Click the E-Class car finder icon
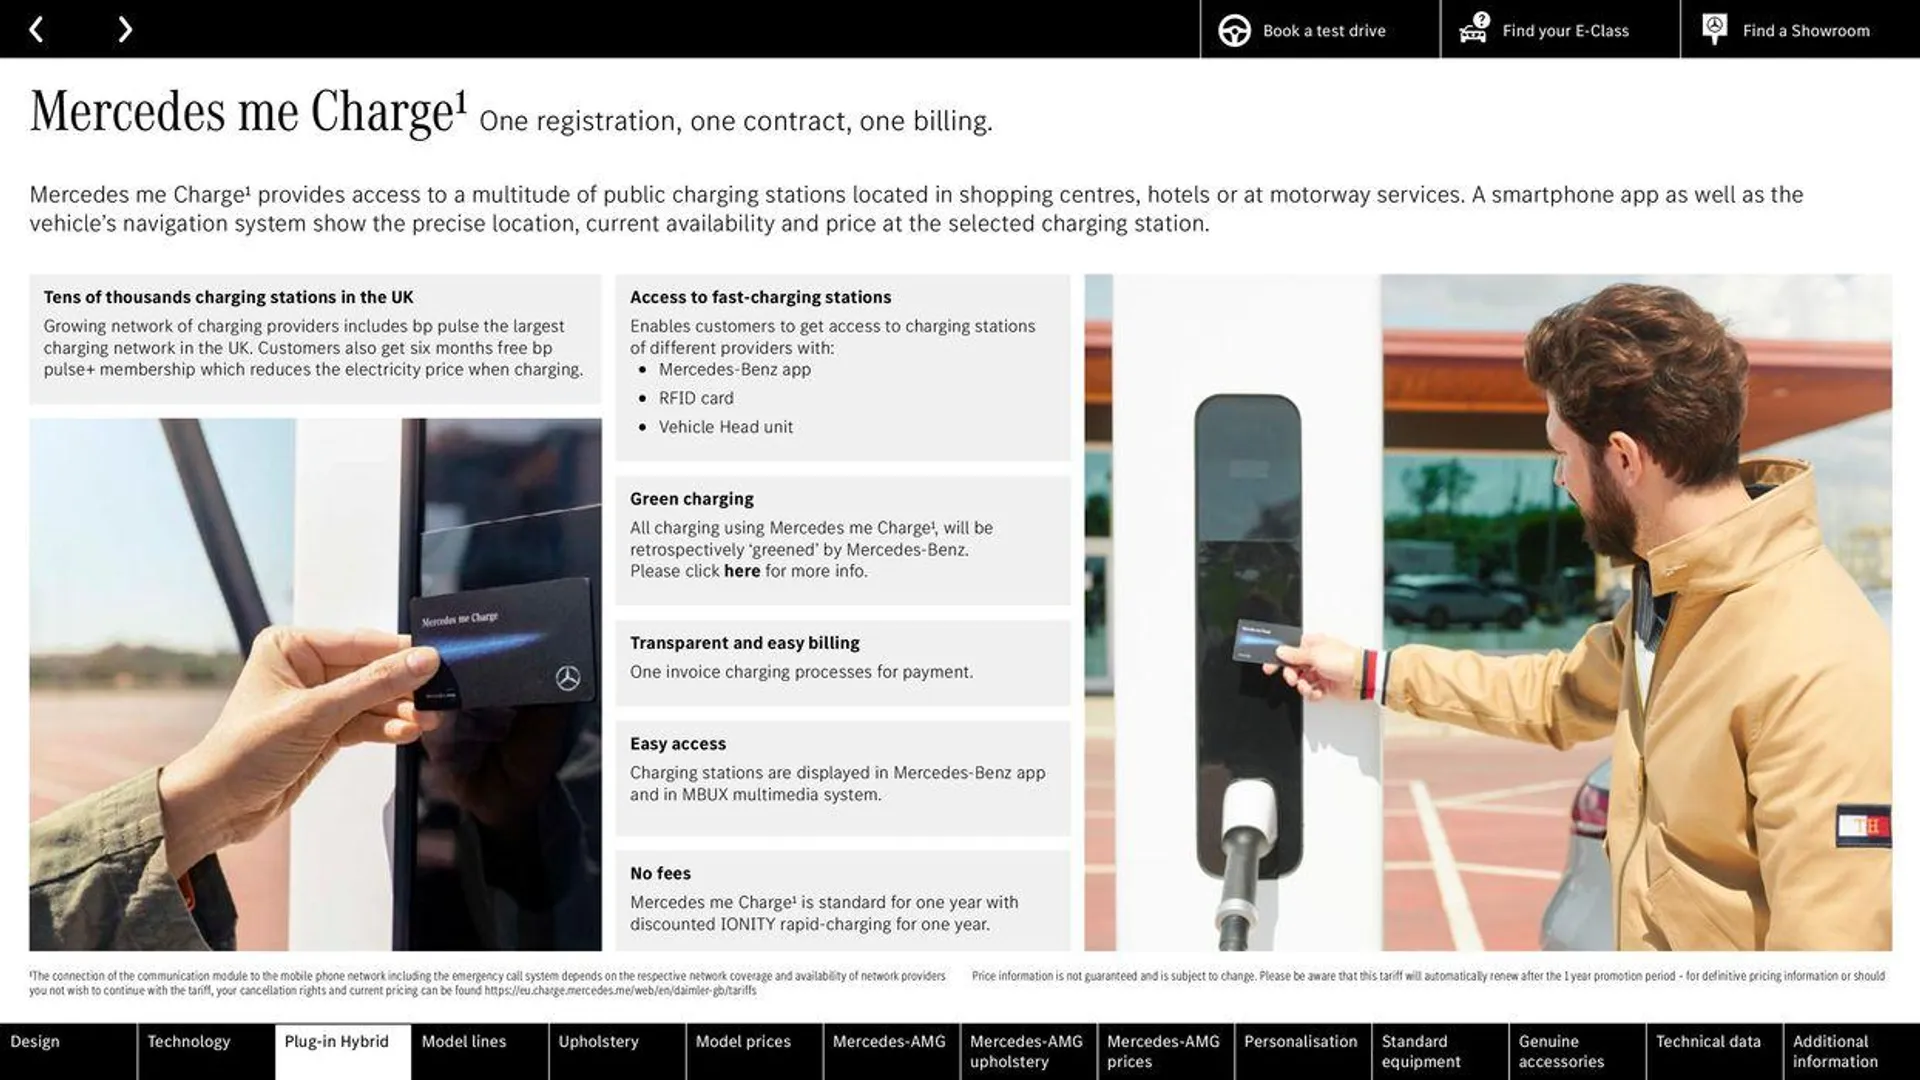Image resolution: width=1920 pixels, height=1080 pixels. tap(1473, 29)
